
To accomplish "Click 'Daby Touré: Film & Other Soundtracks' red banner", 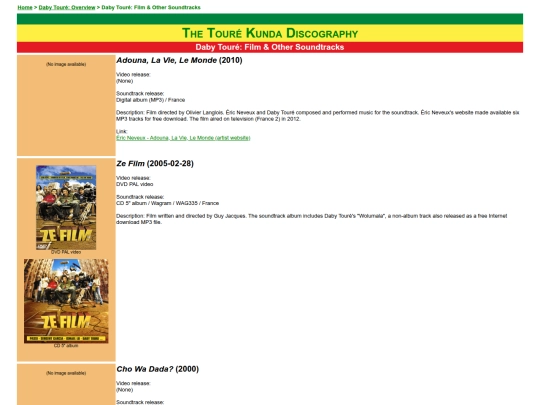I will tap(270, 47).
